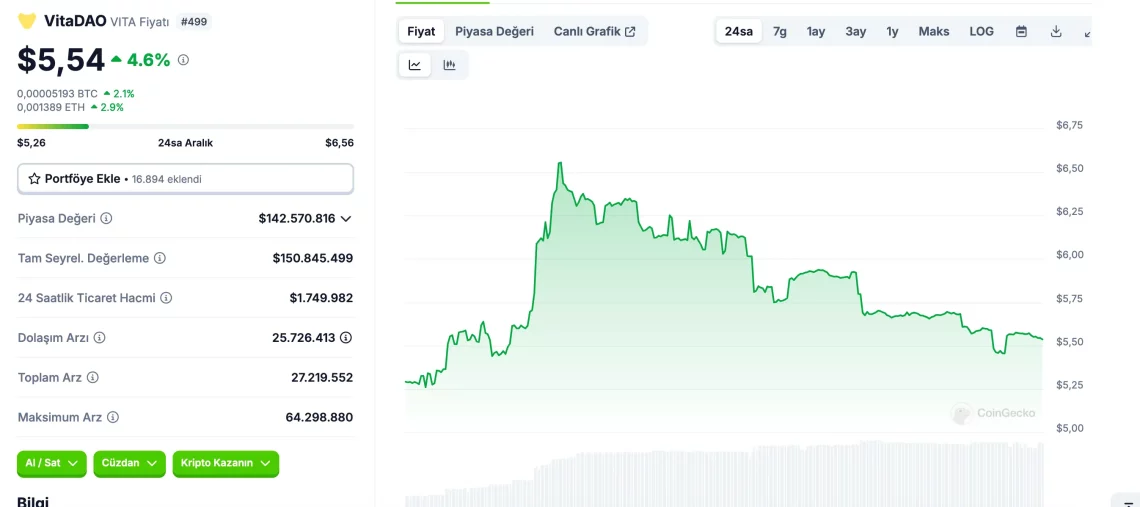The width and height of the screenshot is (1140, 507).
Task: Click the download chart data icon
Action: pyautogui.click(x=1056, y=31)
